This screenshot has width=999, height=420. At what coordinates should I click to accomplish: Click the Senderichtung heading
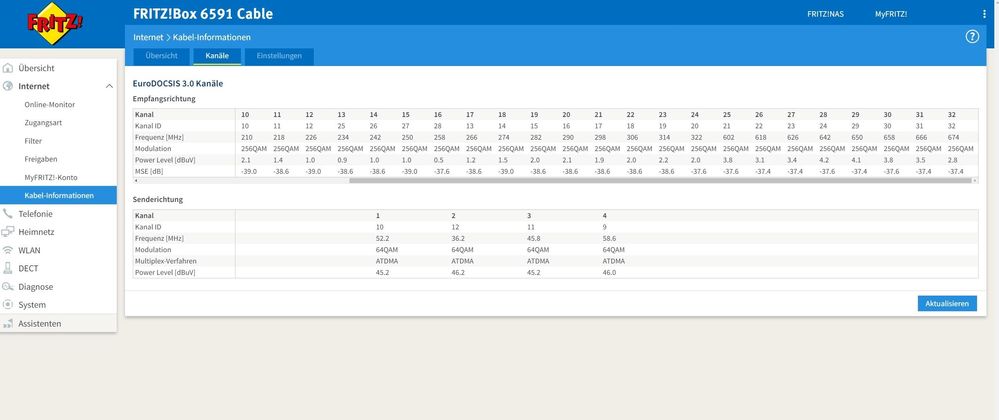click(x=157, y=199)
